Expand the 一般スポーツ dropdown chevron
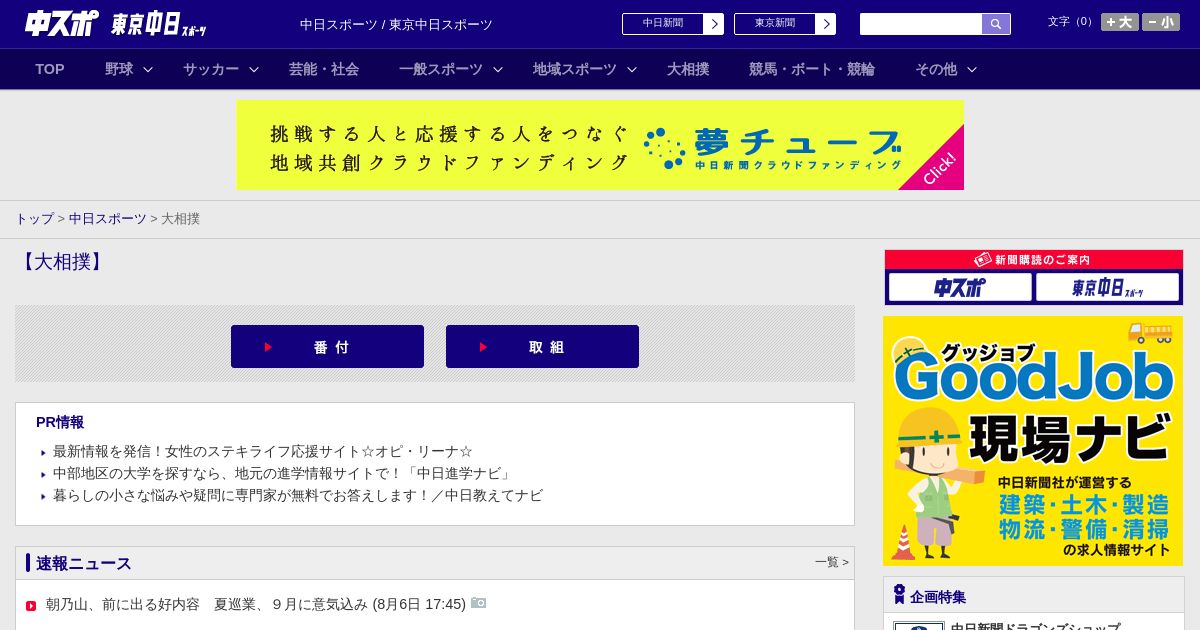 [x=498, y=69]
